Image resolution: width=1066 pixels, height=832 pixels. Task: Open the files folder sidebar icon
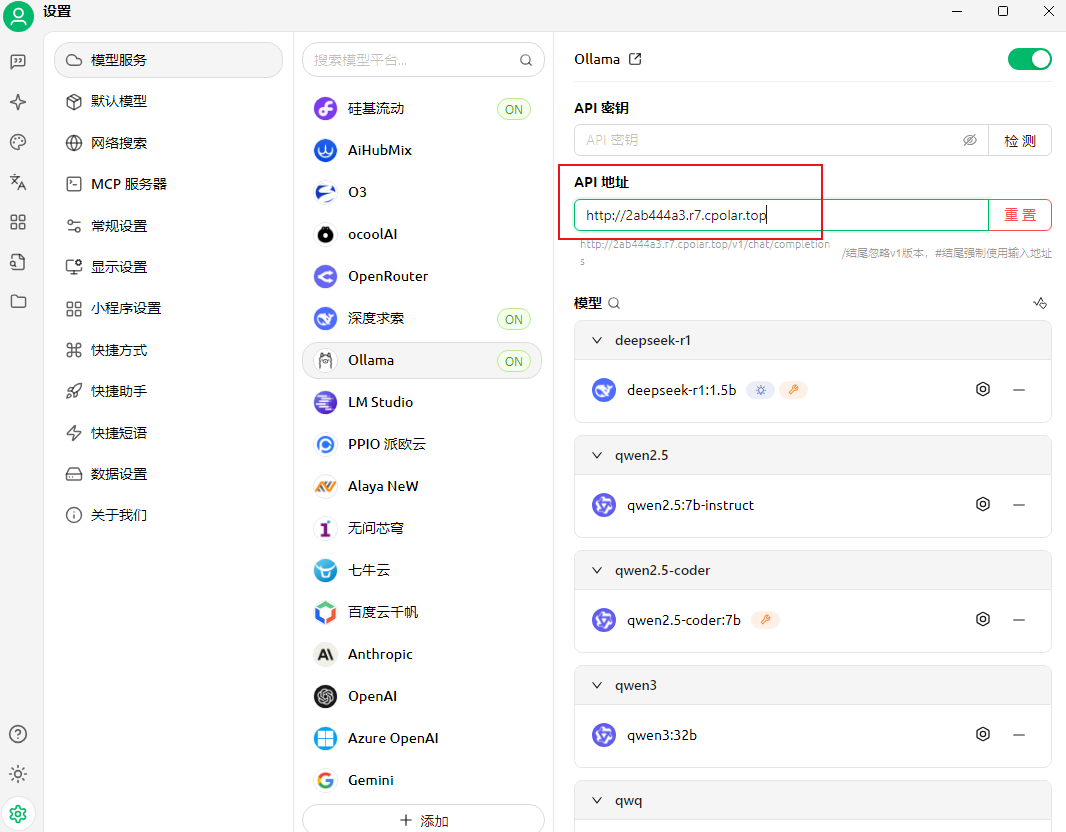[18, 301]
